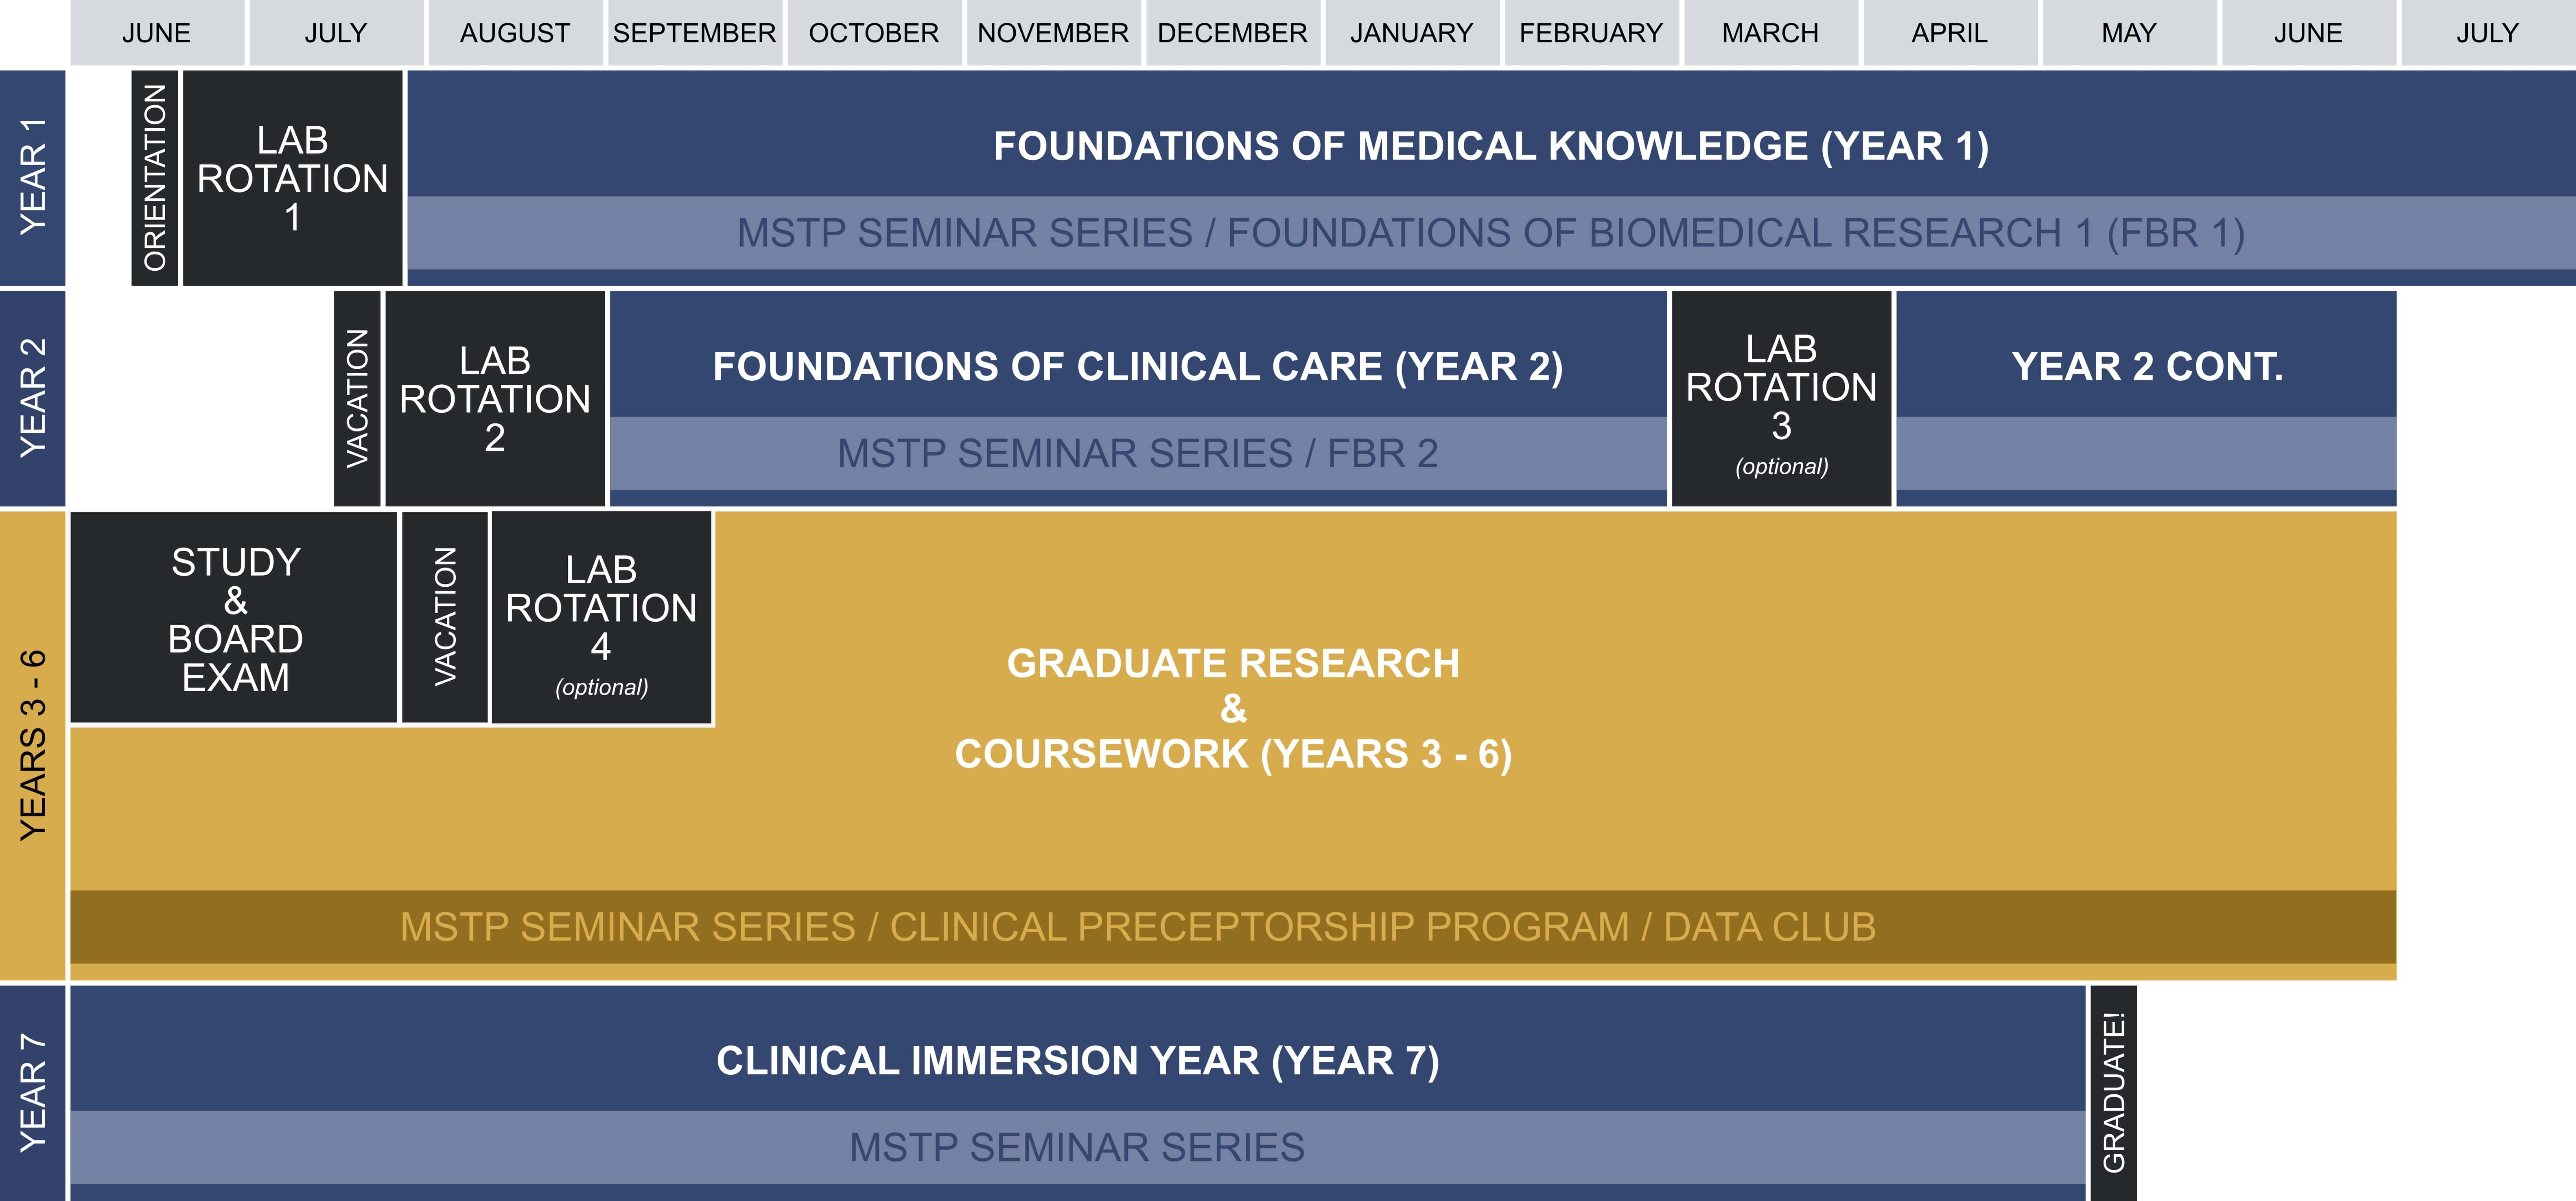Screen dimensions: 2576x1201
Task: Click the Study & Board Exam block
Action: point(235,618)
